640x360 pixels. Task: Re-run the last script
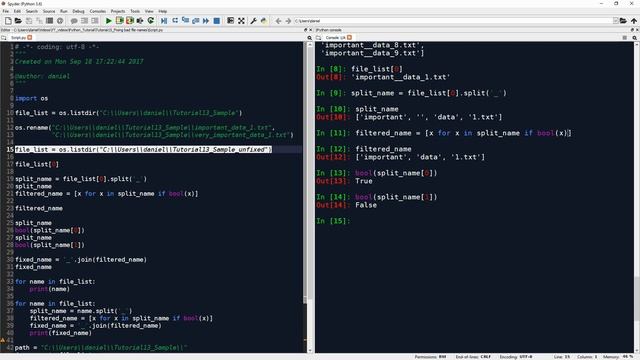pos(151,20)
